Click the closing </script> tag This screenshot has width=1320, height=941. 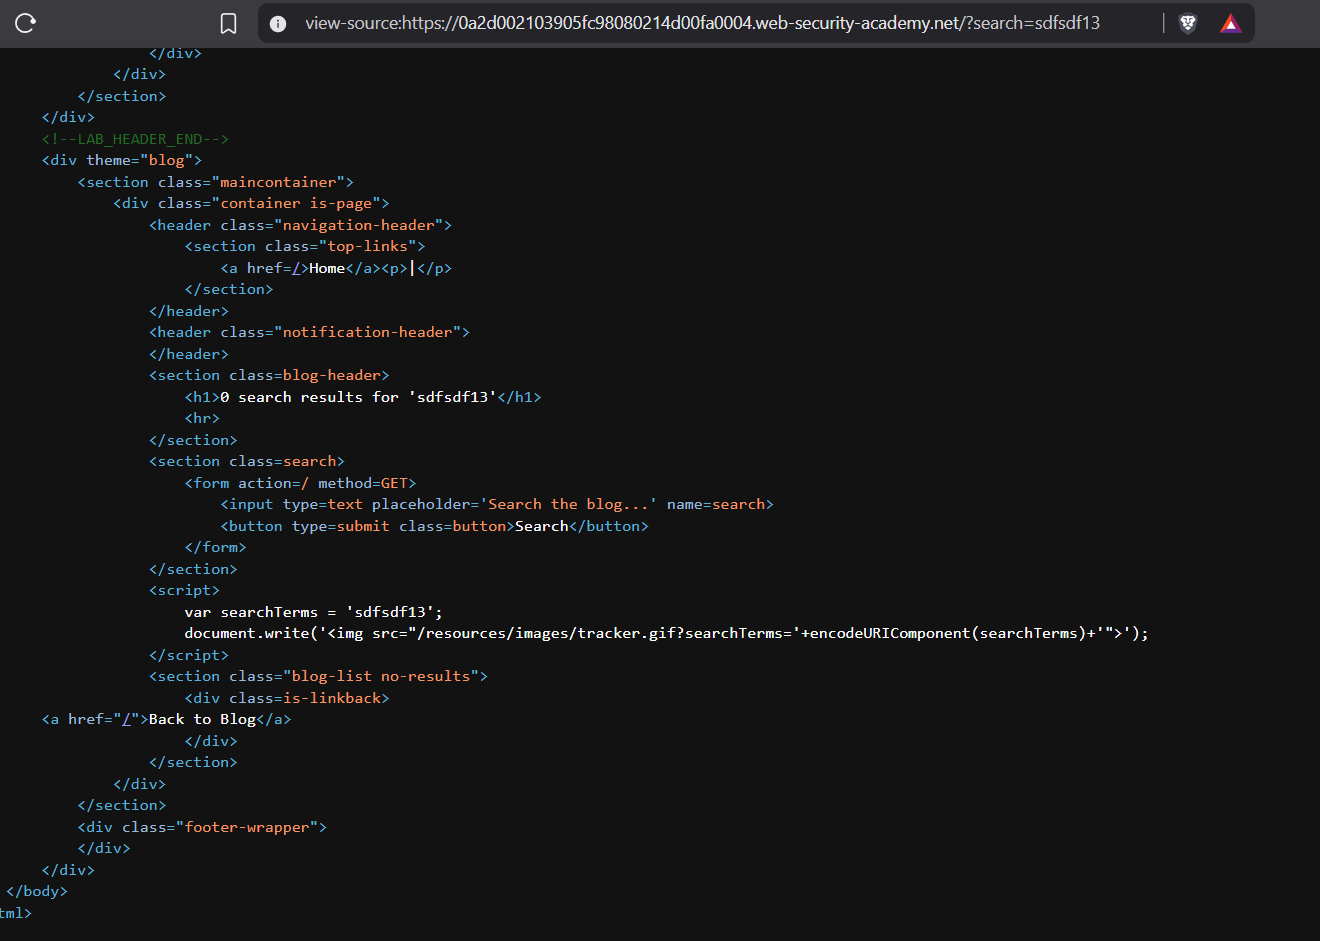[189, 655]
